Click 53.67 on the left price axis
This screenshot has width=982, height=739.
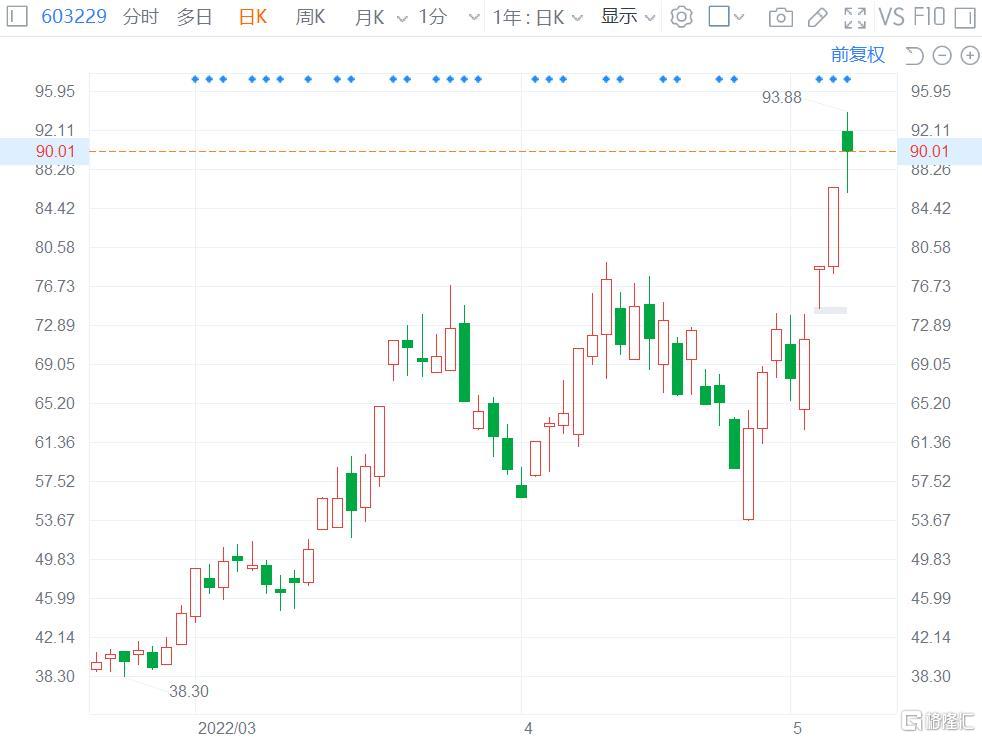(54, 520)
